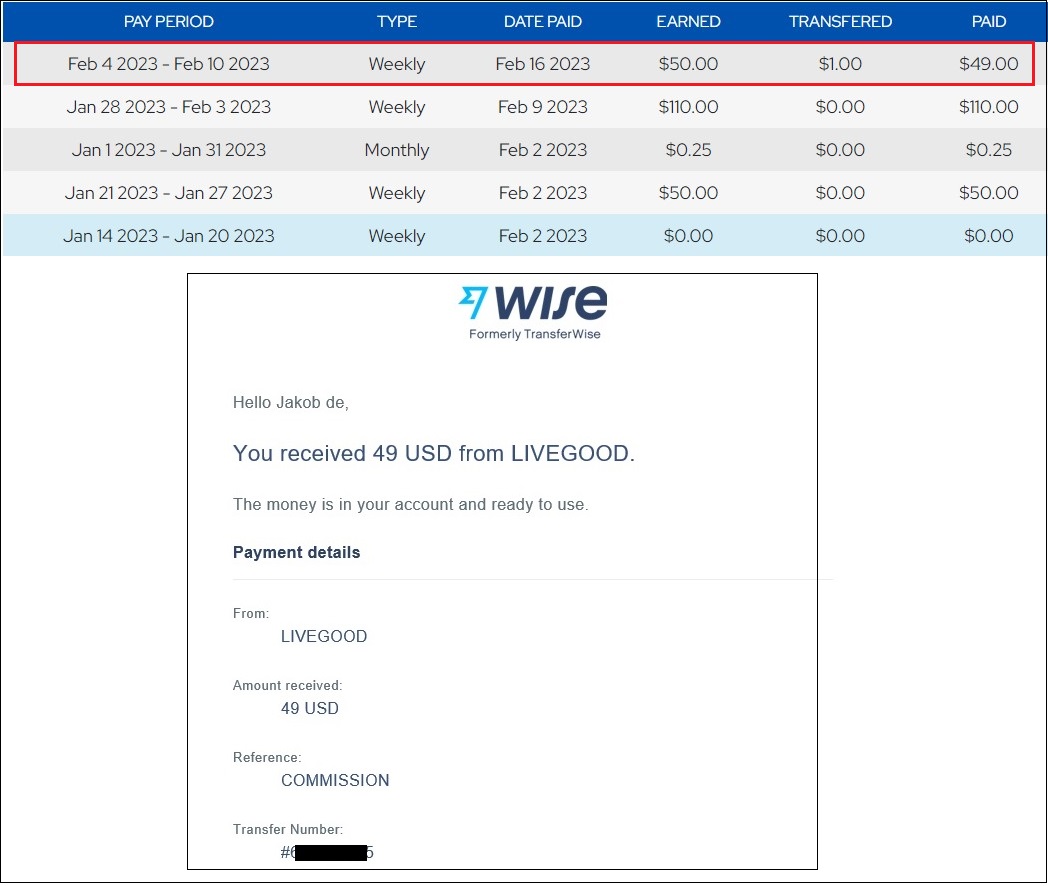The height and width of the screenshot is (886, 1048).
Task: Click the 'Hello Jakob de,' greeting
Action: (x=291, y=402)
